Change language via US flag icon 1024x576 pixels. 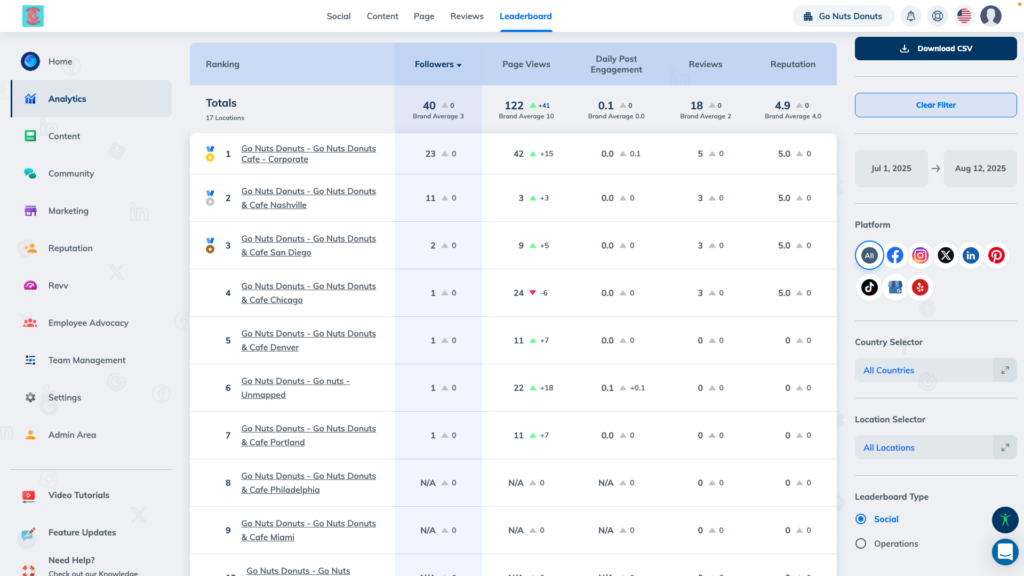click(964, 16)
